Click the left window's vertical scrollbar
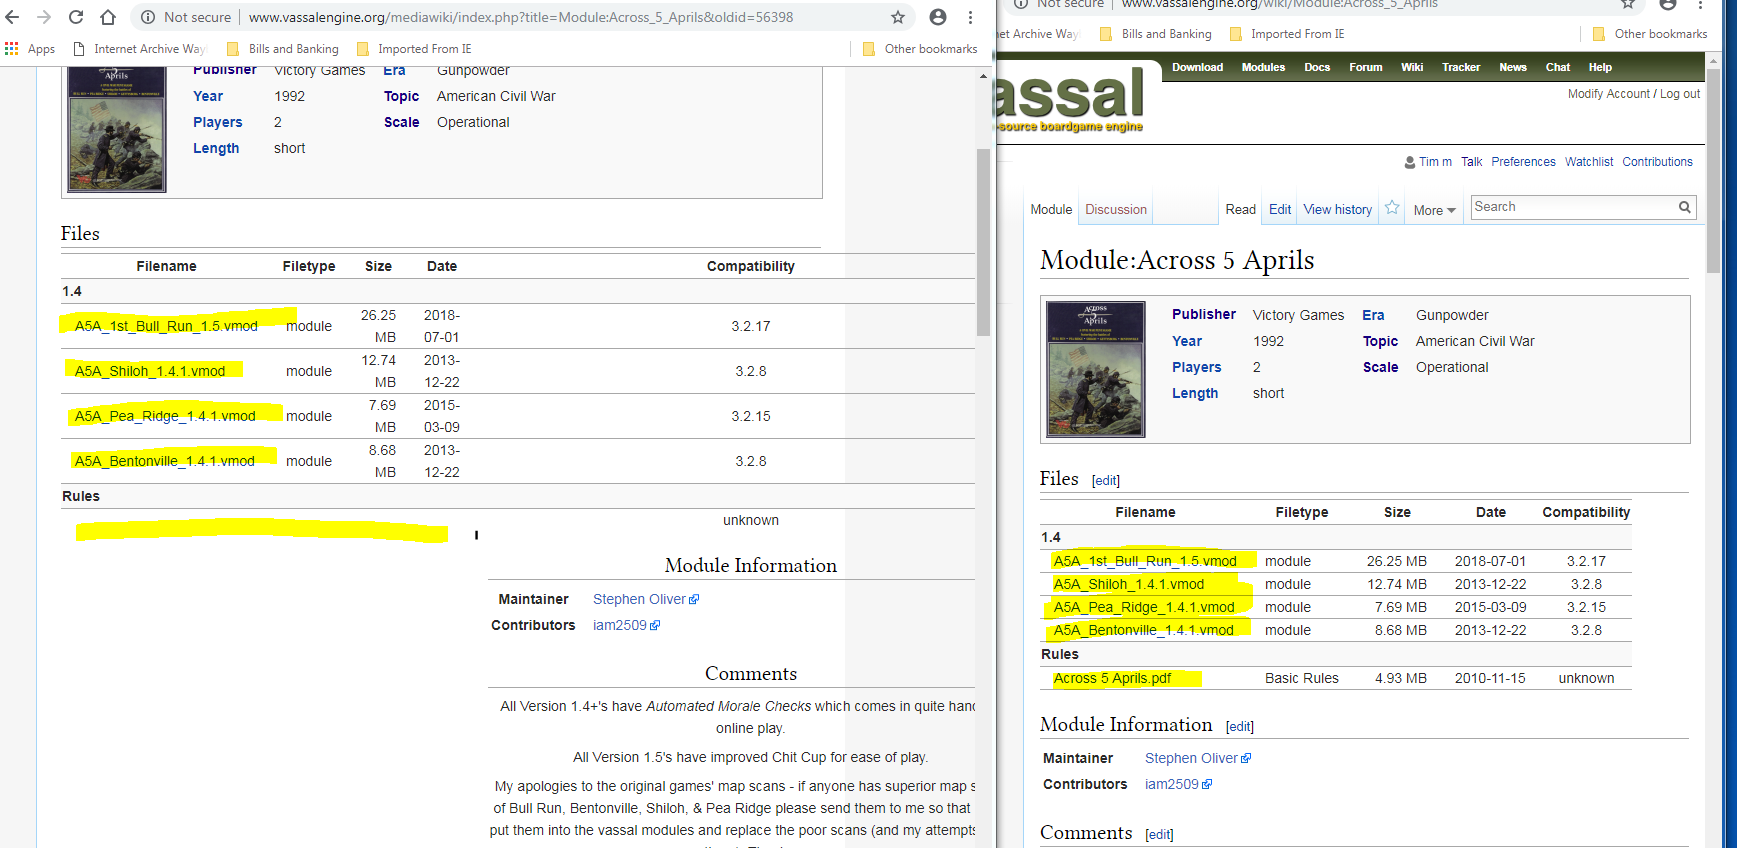Screen dimensions: 1737x848 (x=983, y=243)
